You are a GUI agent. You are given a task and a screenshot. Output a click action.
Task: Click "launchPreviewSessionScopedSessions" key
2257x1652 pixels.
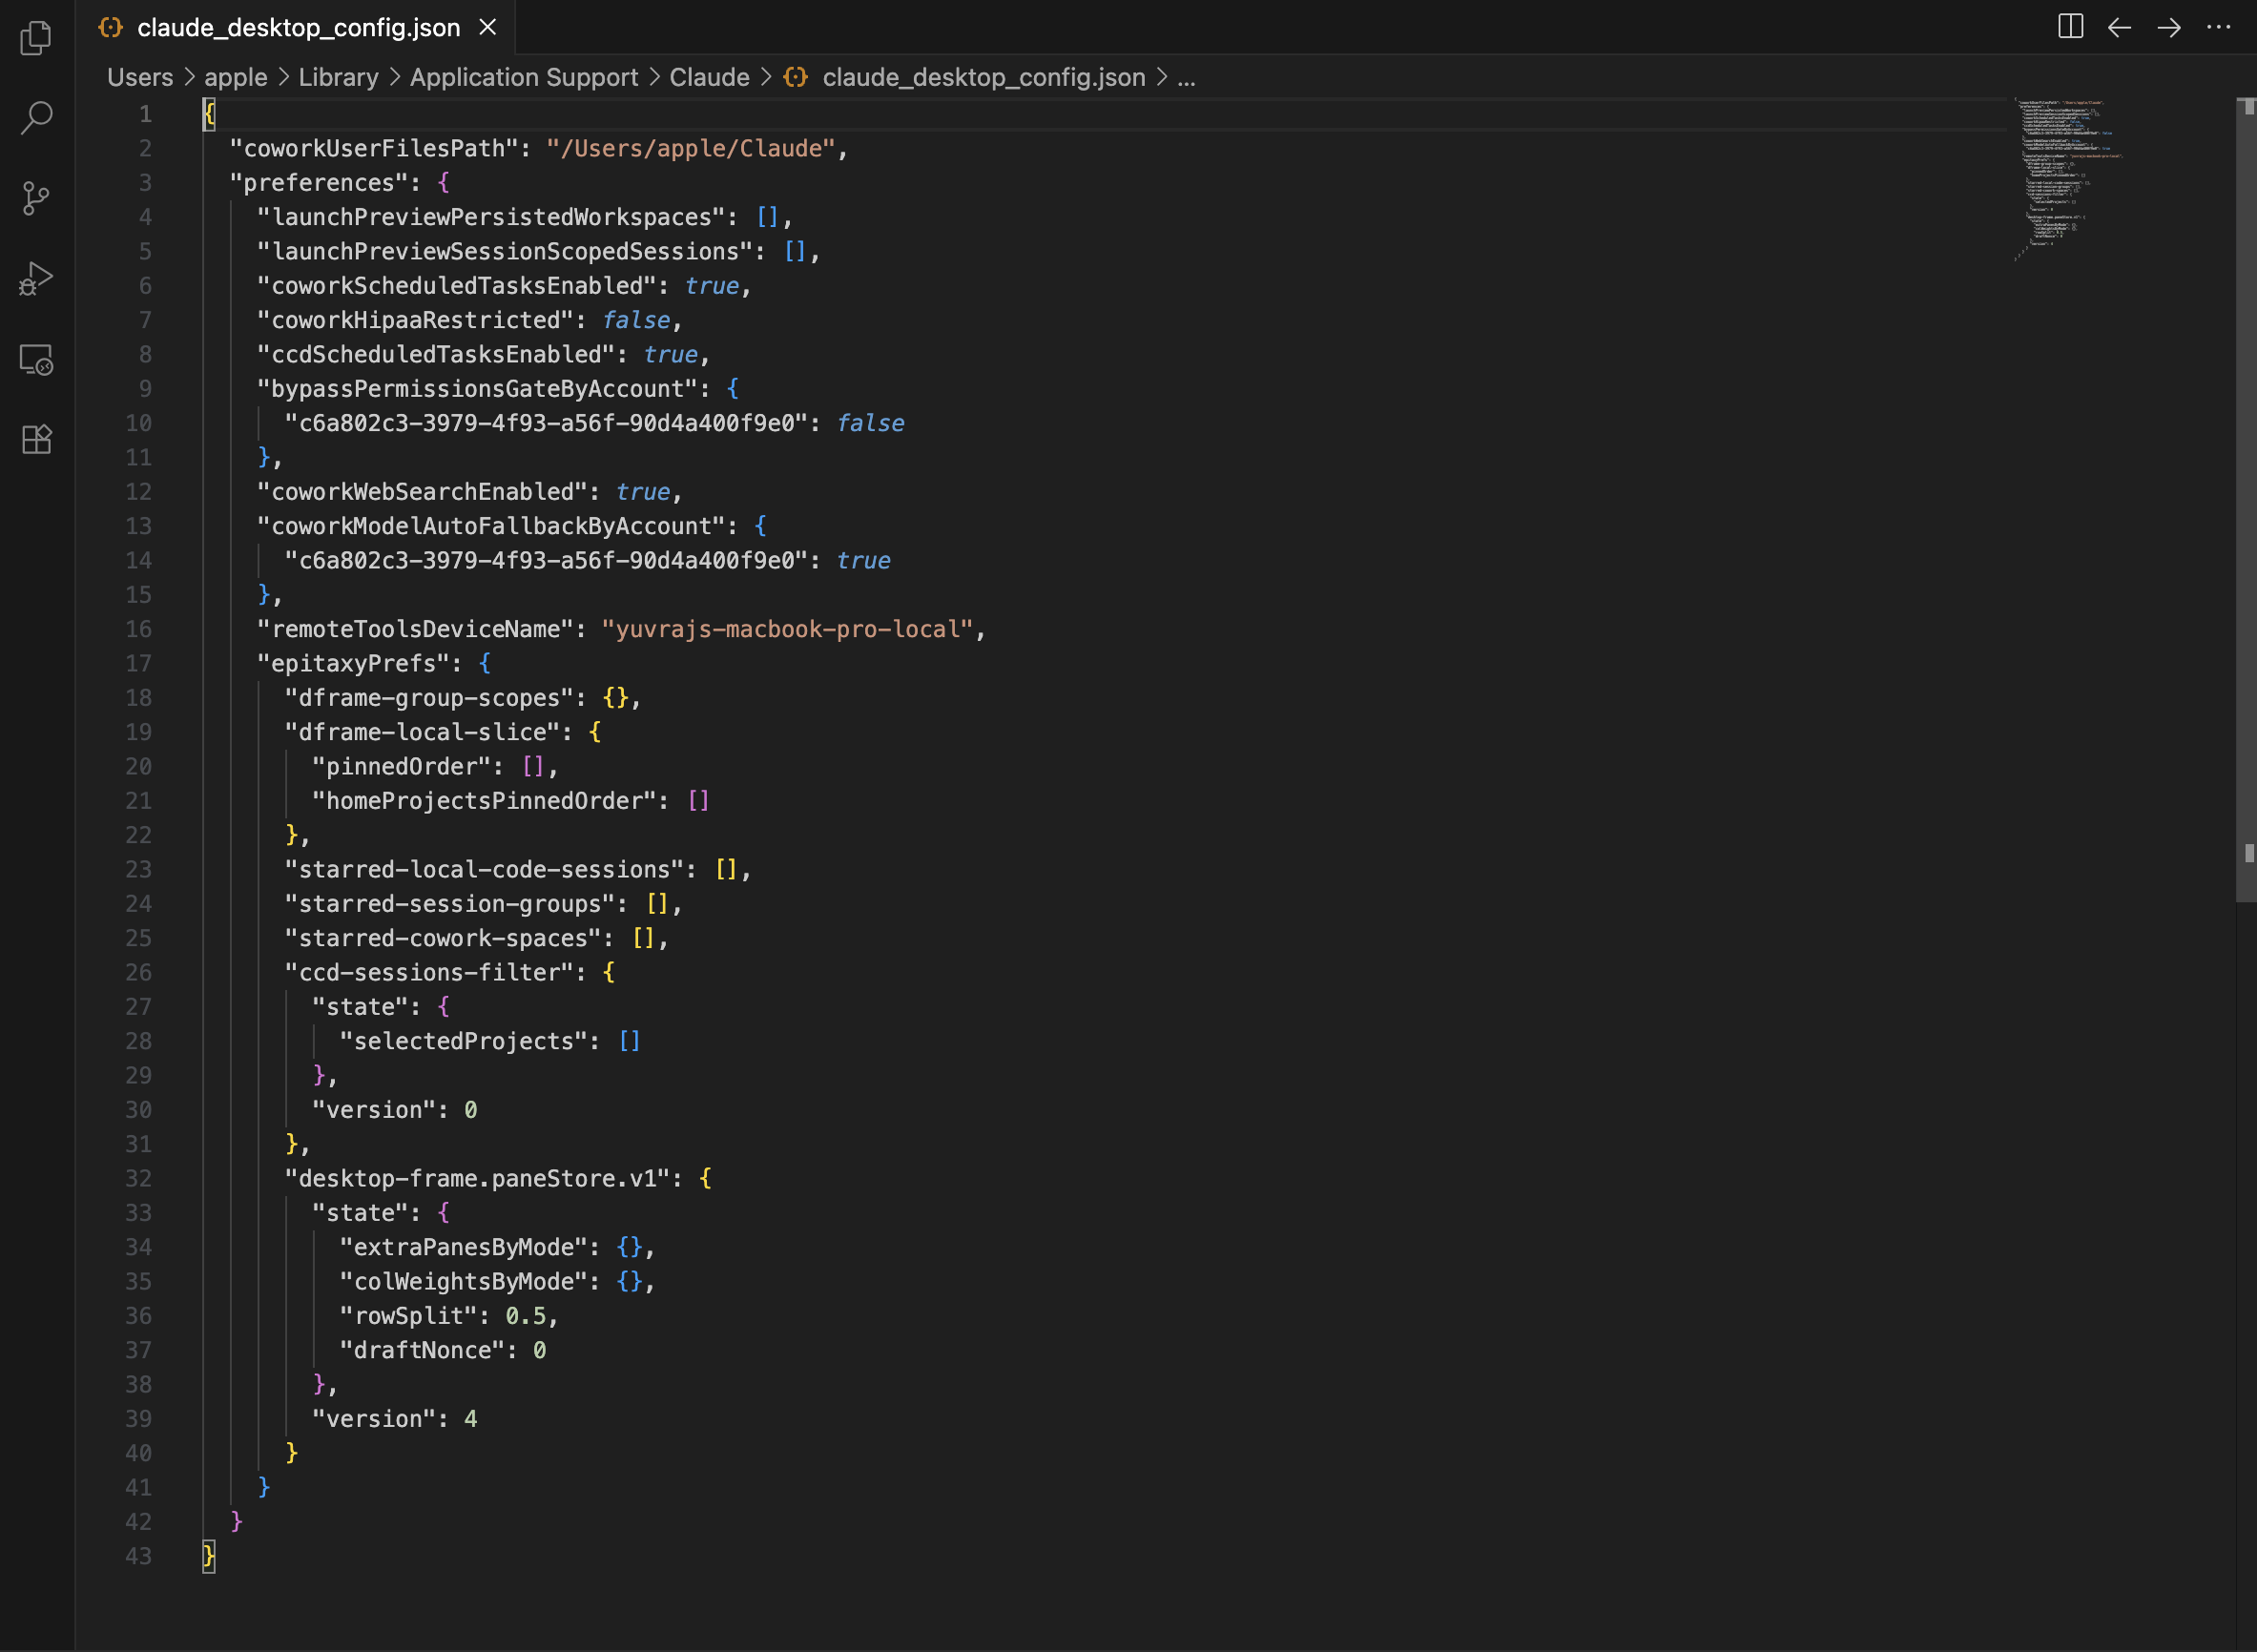(x=505, y=251)
